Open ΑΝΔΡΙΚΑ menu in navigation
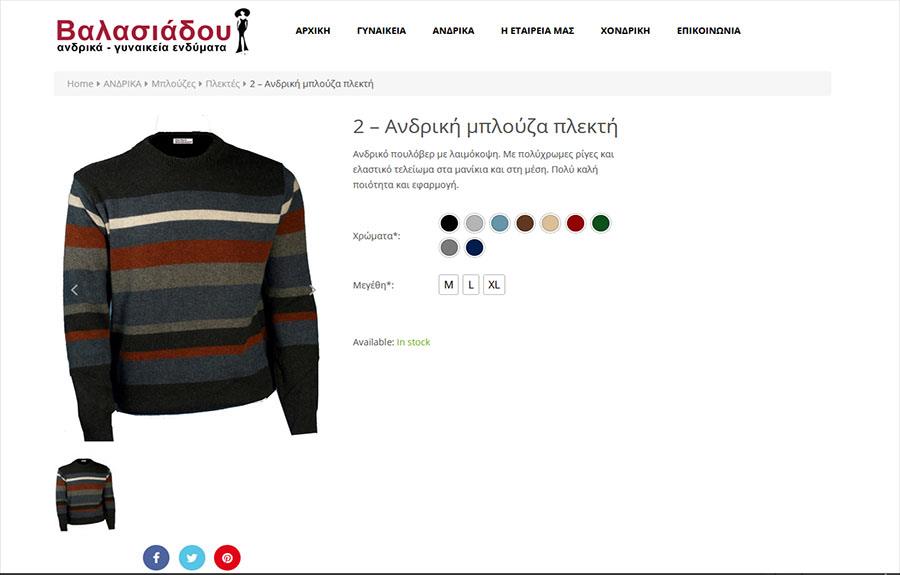Image resolution: width=900 pixels, height=575 pixels. click(453, 31)
